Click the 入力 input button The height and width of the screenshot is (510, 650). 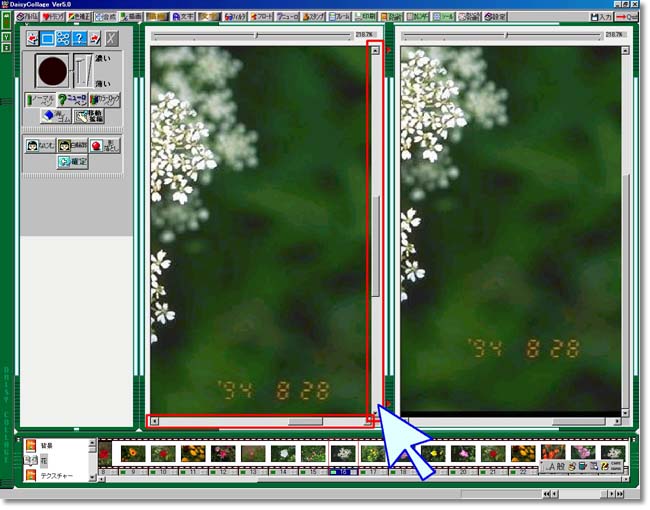coord(600,17)
